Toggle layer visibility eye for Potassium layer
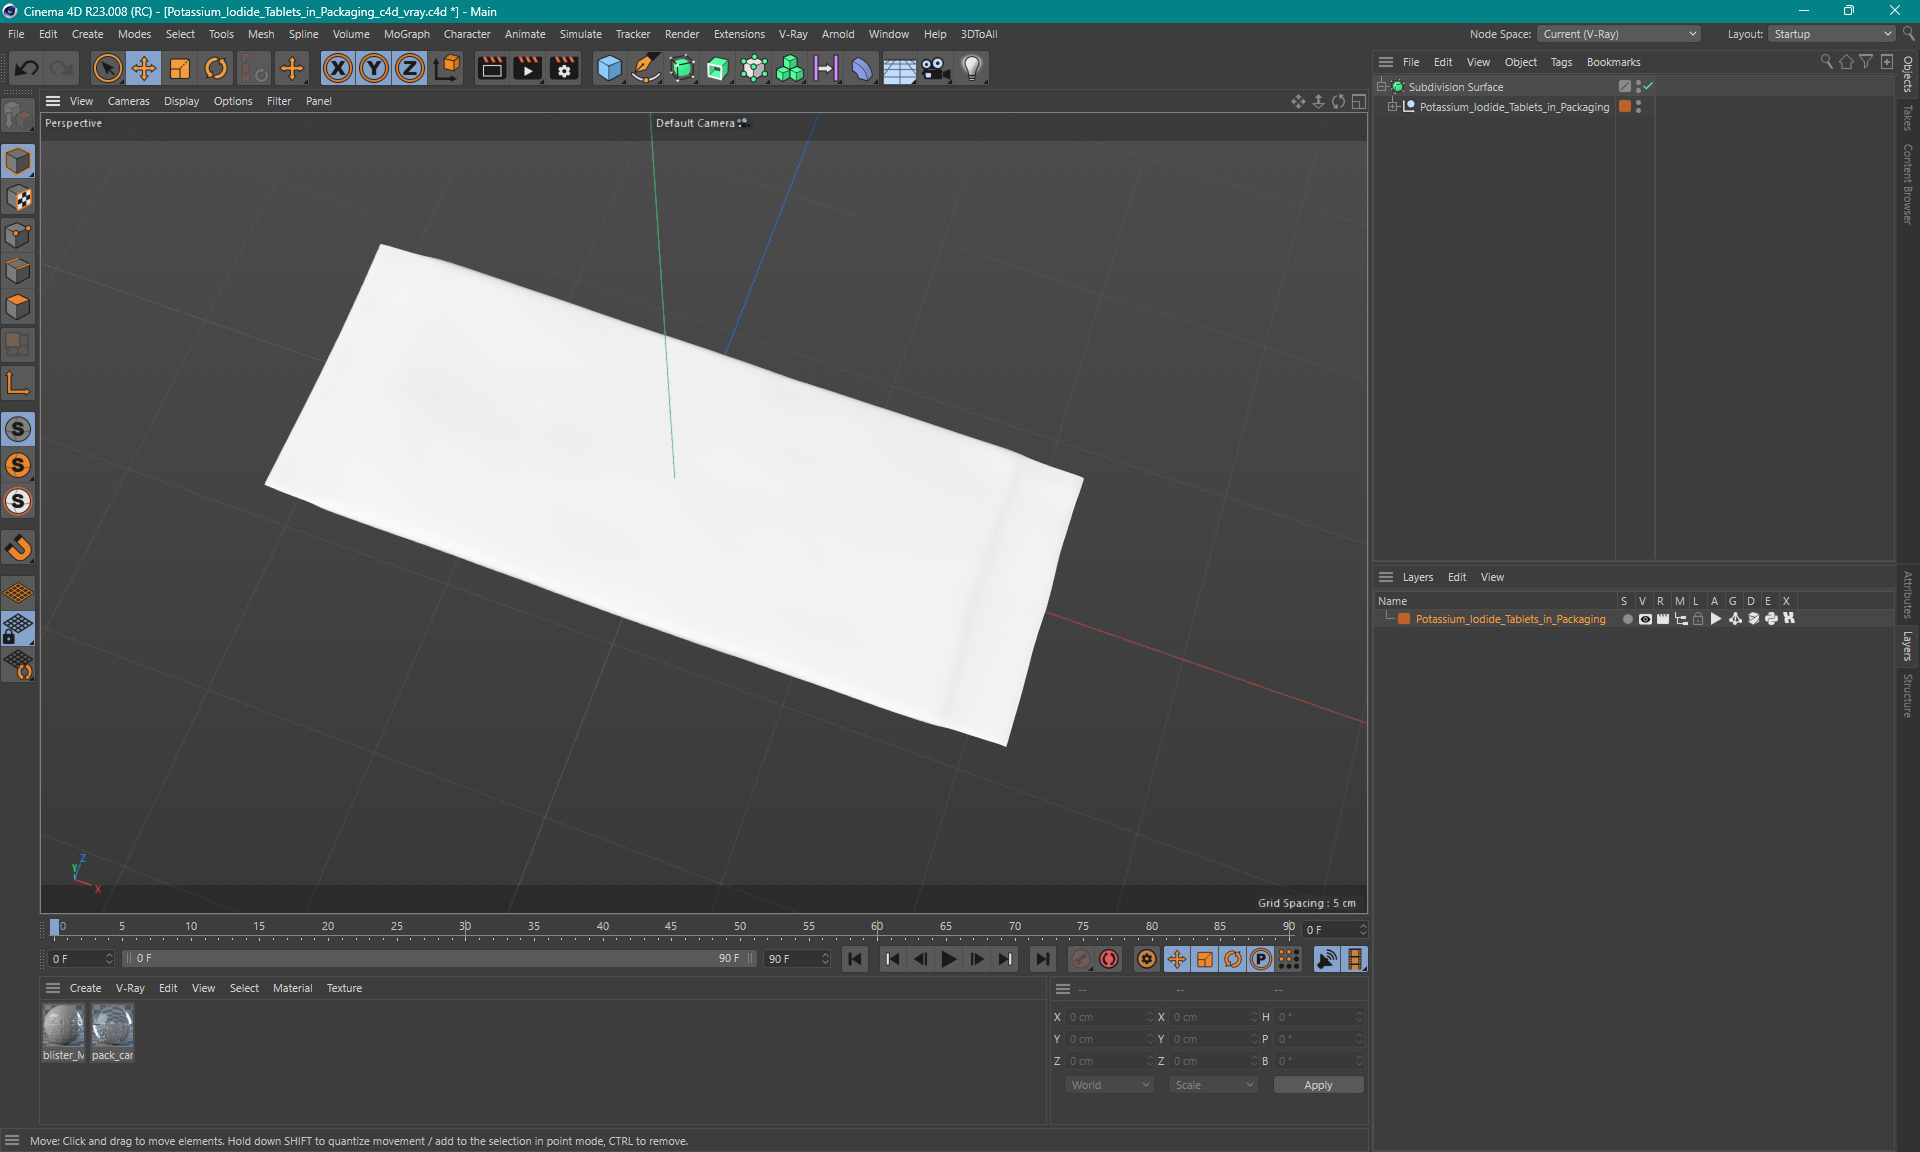 point(1645,619)
